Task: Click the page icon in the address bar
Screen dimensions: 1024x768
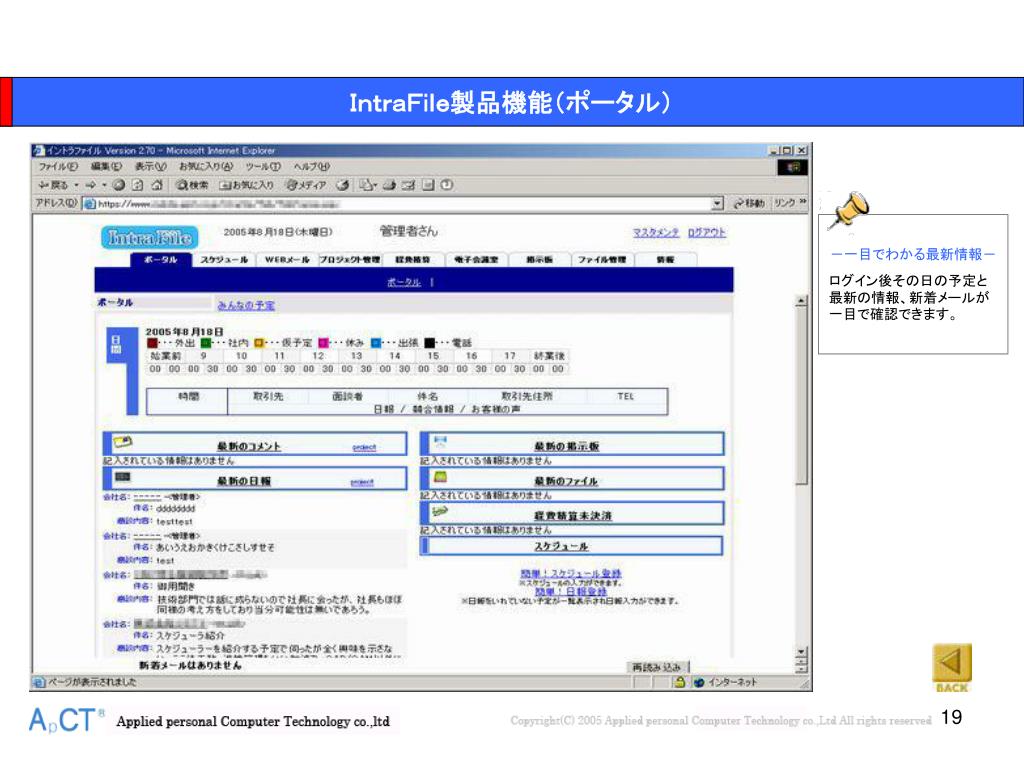Action: pos(90,204)
